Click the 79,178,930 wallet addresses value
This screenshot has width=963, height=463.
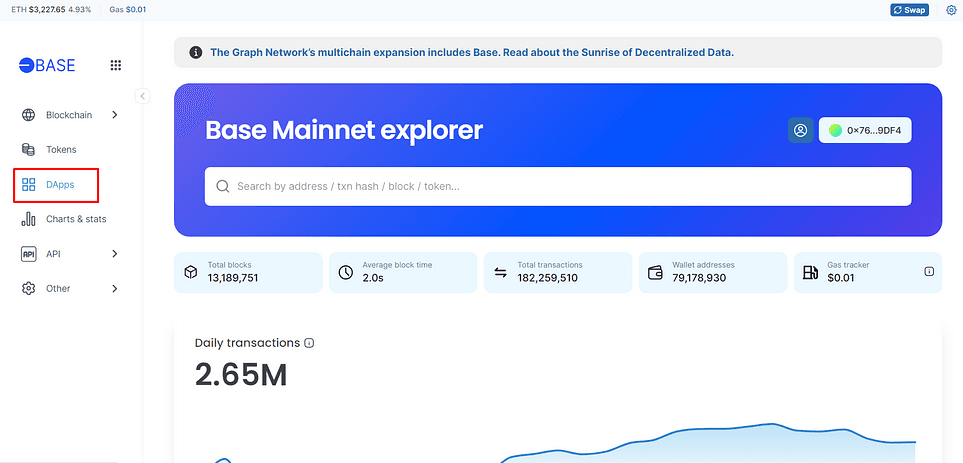click(x=699, y=278)
